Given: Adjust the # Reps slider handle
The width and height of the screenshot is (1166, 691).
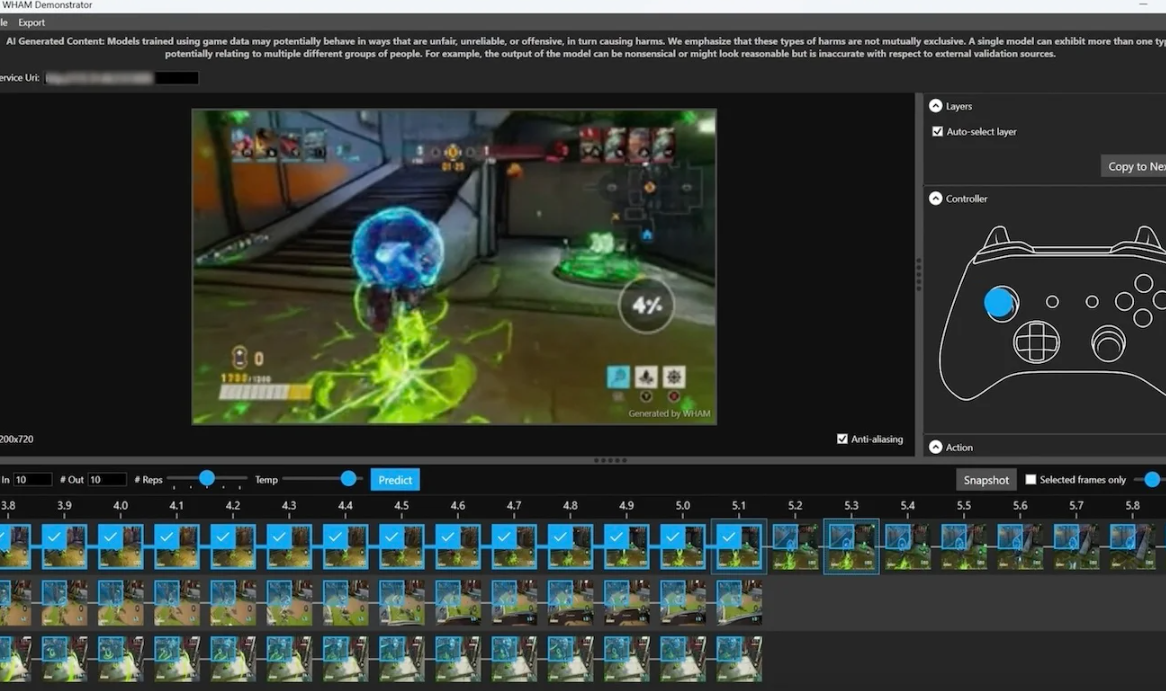Looking at the screenshot, I should pos(207,478).
